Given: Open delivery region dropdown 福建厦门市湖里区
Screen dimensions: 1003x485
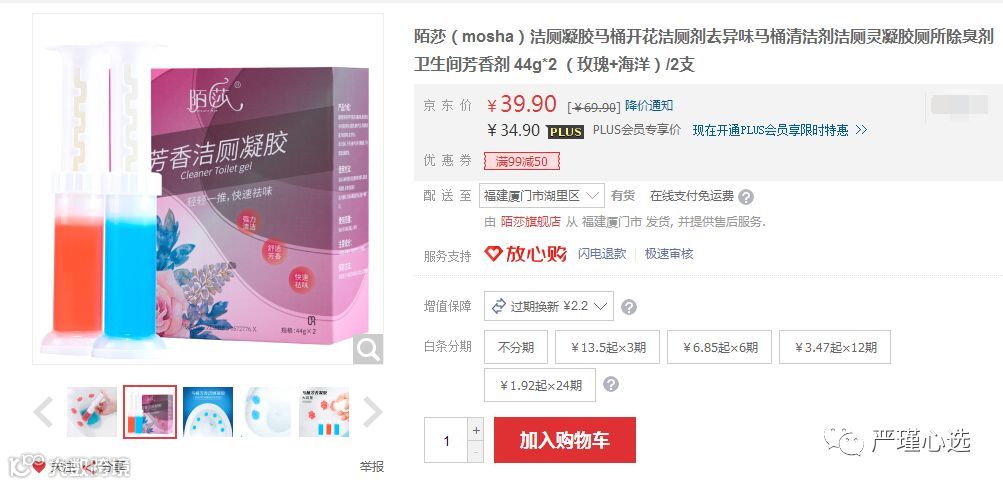Looking at the screenshot, I should [541, 196].
